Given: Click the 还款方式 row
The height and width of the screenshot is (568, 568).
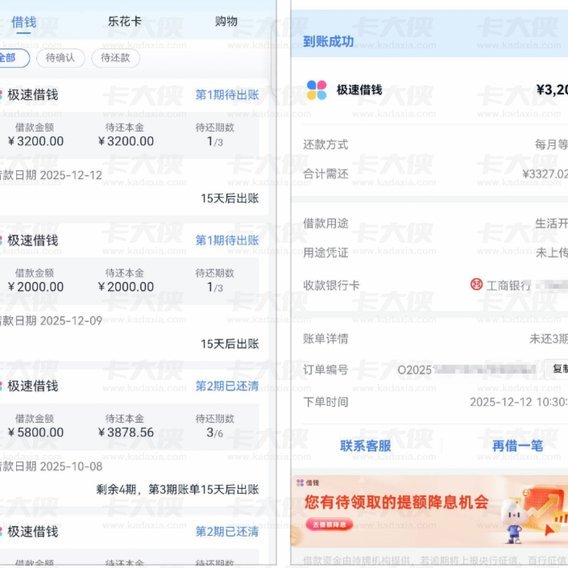Looking at the screenshot, I should click(435, 145).
